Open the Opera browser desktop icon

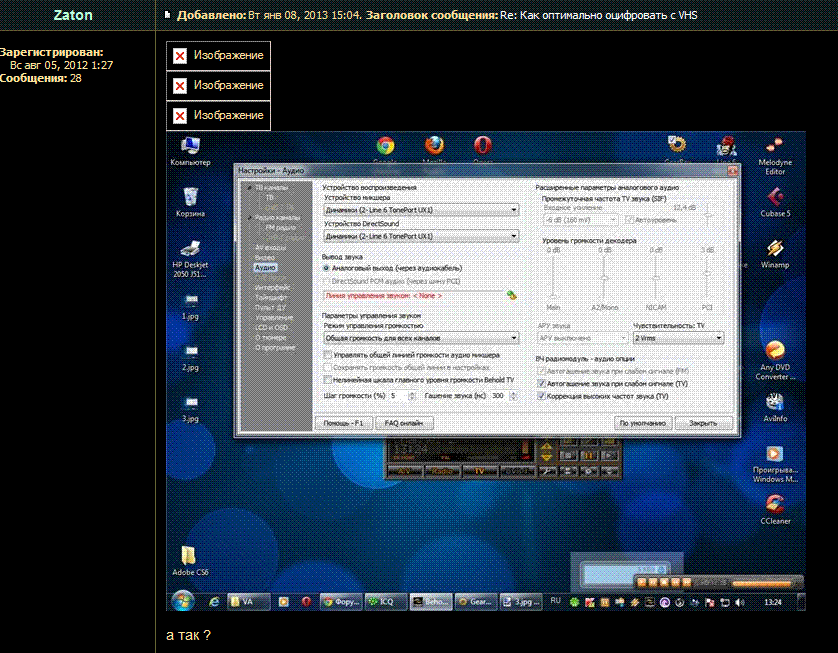[482, 147]
